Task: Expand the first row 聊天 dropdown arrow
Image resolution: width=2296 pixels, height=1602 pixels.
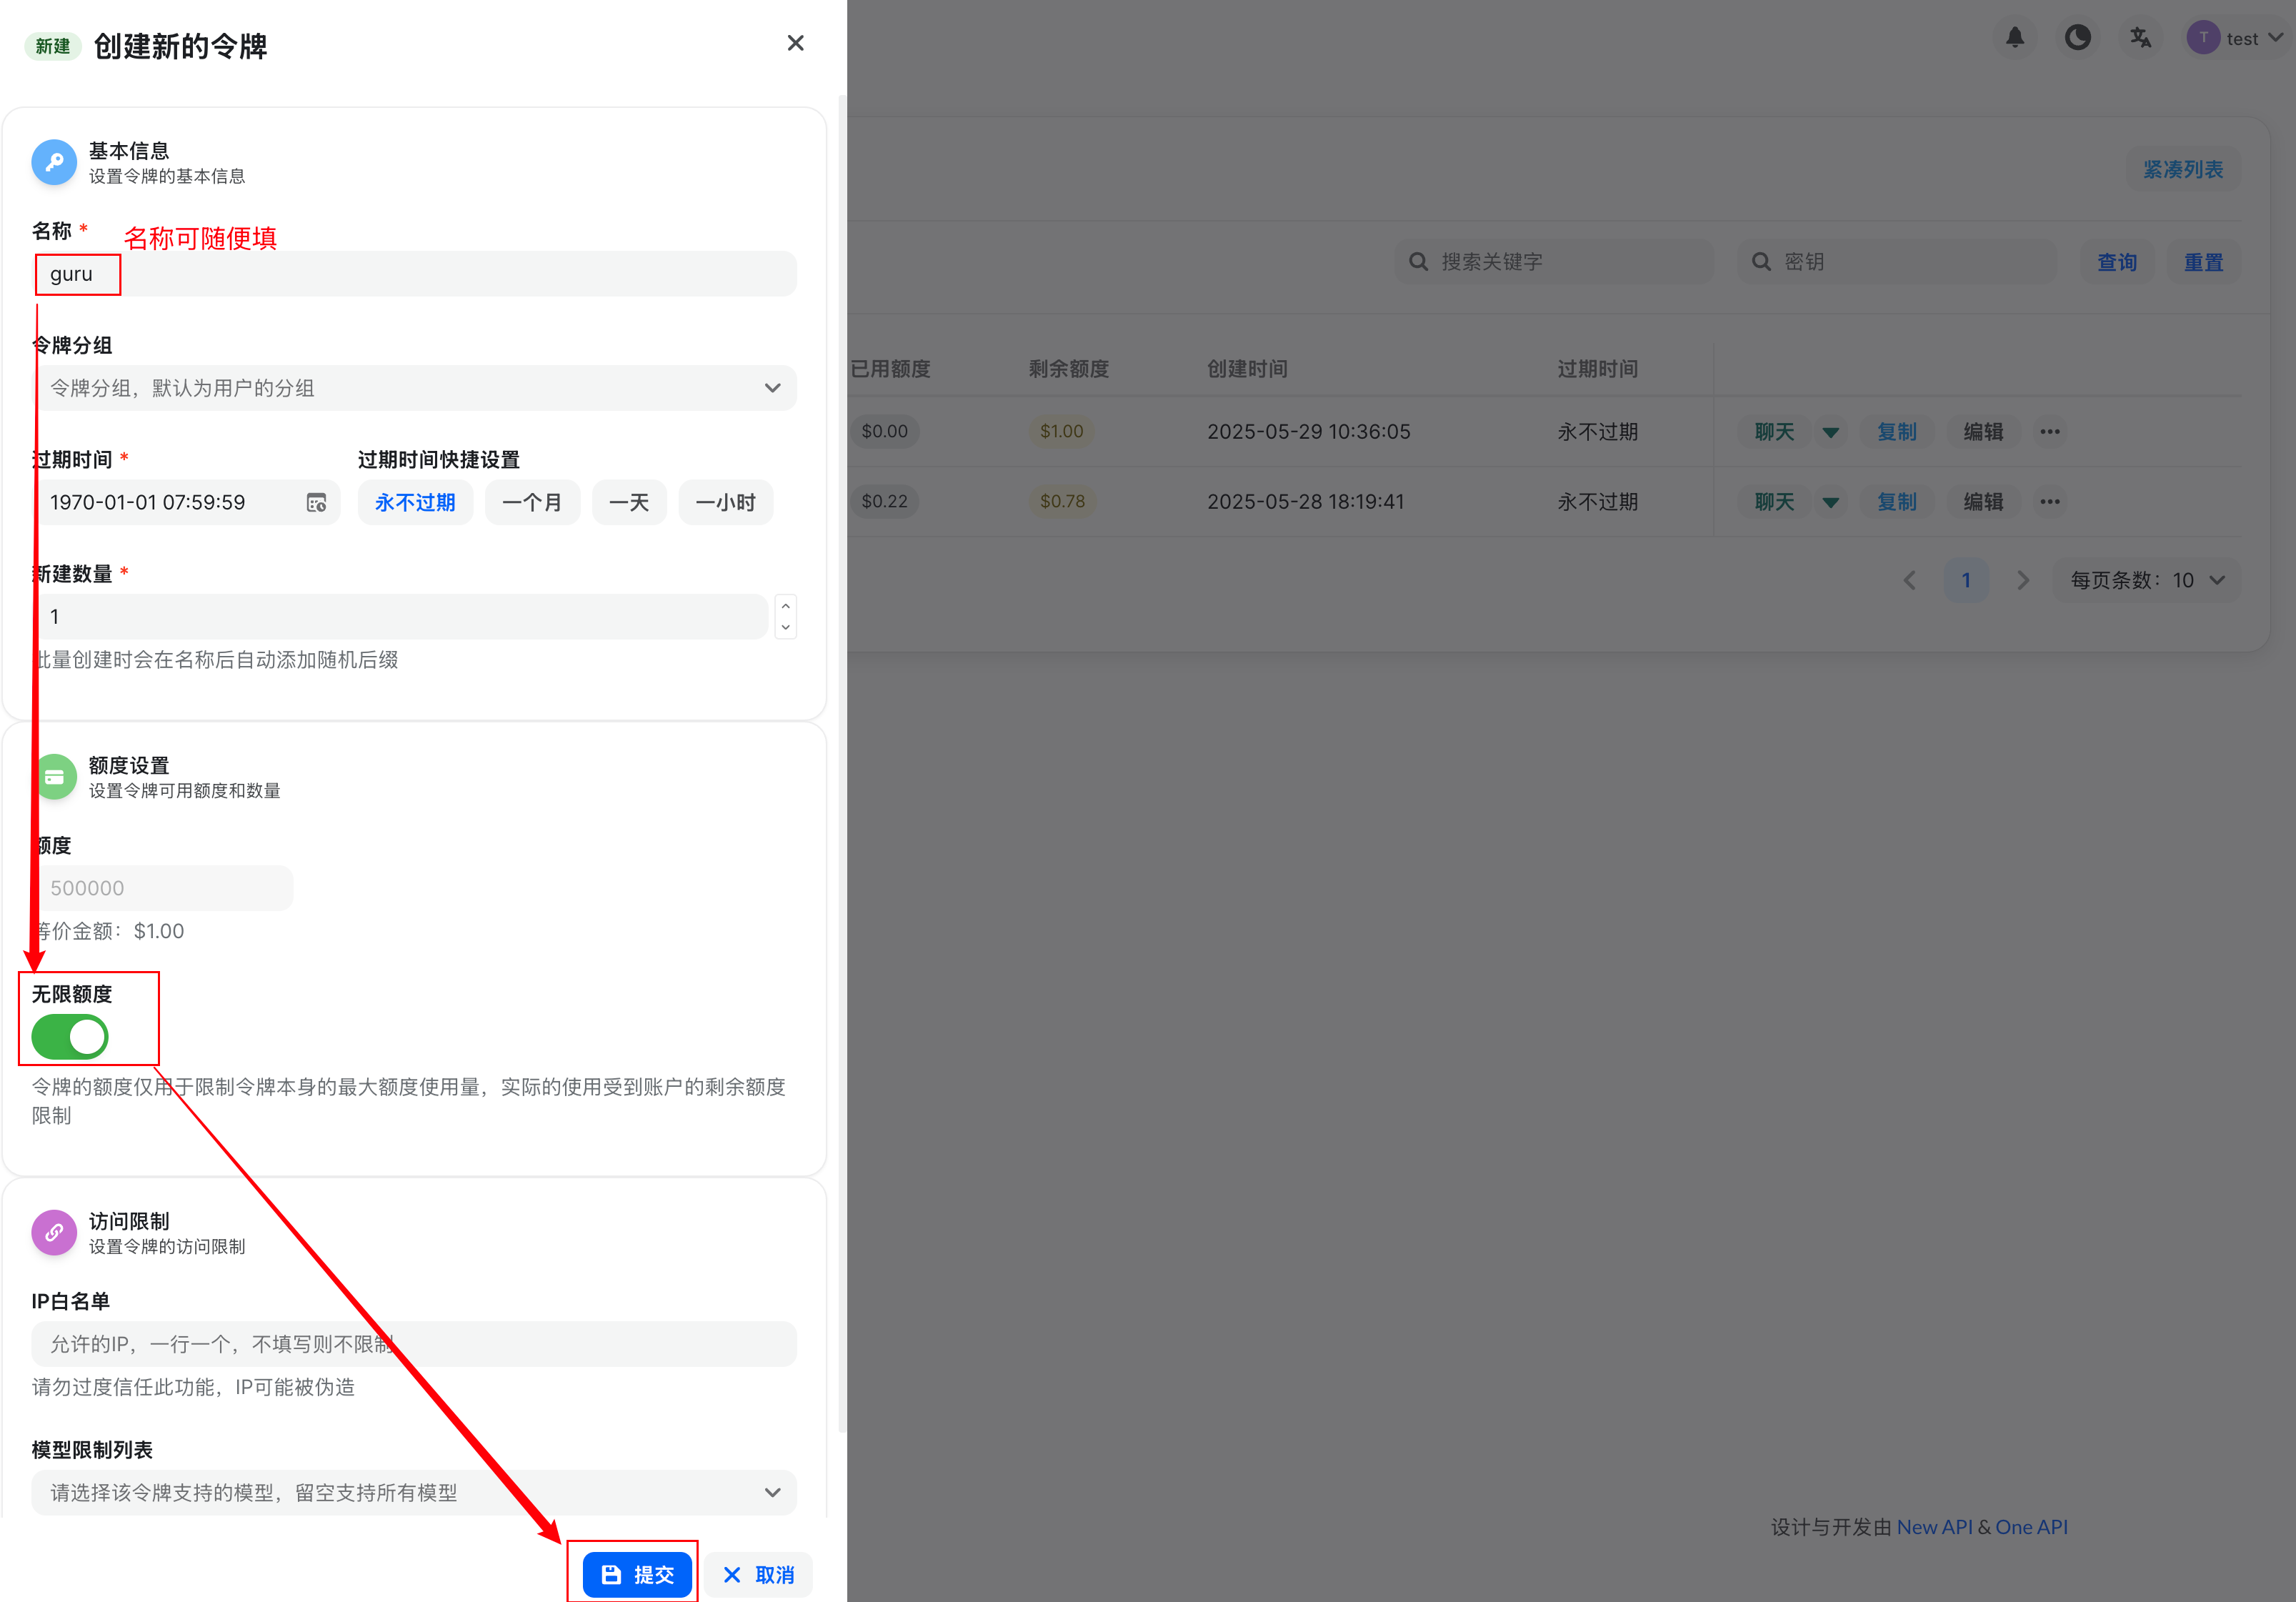Action: (x=1830, y=432)
